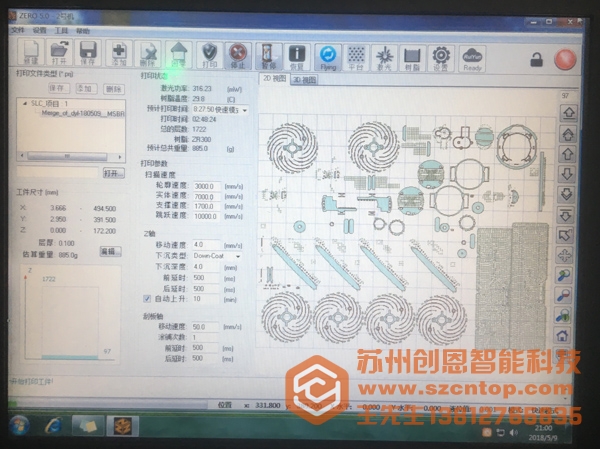Open the 文件 menu

(x=17, y=30)
